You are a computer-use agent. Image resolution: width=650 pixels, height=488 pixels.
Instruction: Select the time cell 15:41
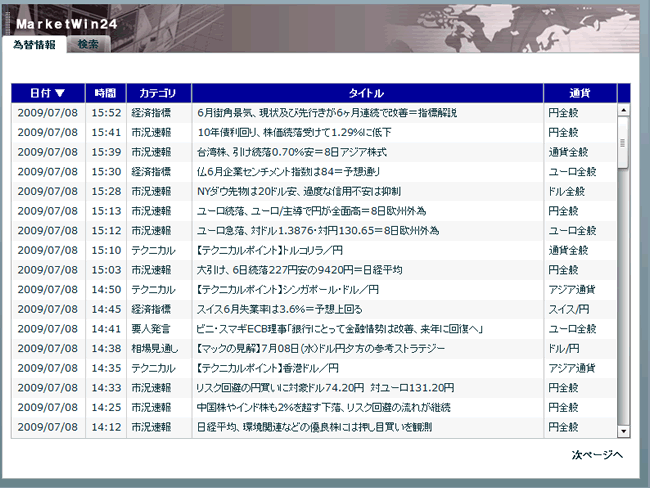point(106,132)
